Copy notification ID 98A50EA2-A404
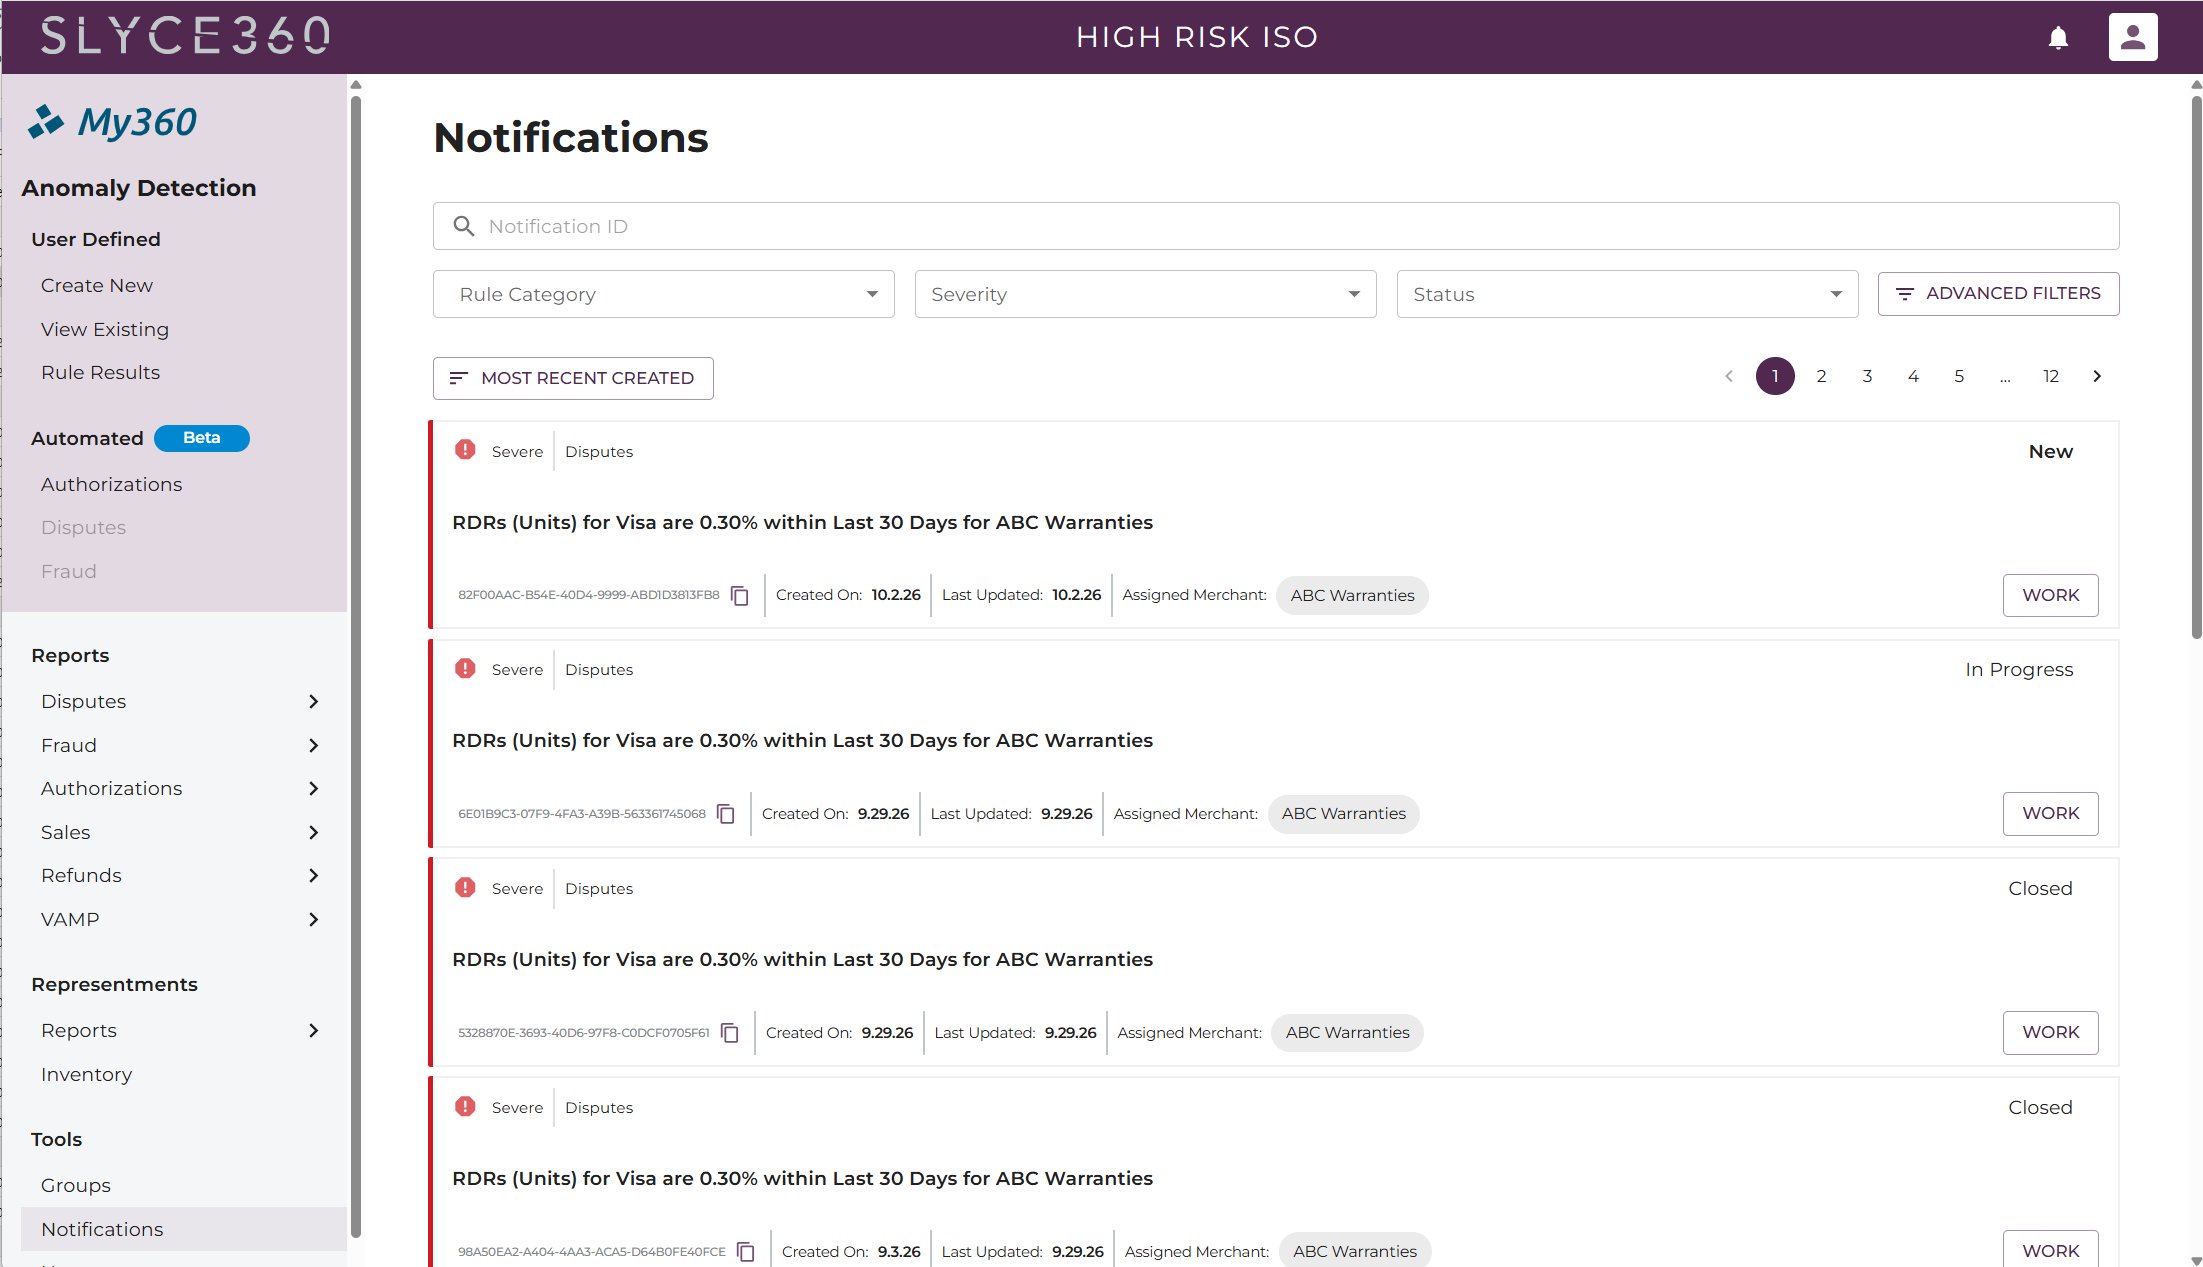The height and width of the screenshot is (1267, 2203). click(746, 1252)
